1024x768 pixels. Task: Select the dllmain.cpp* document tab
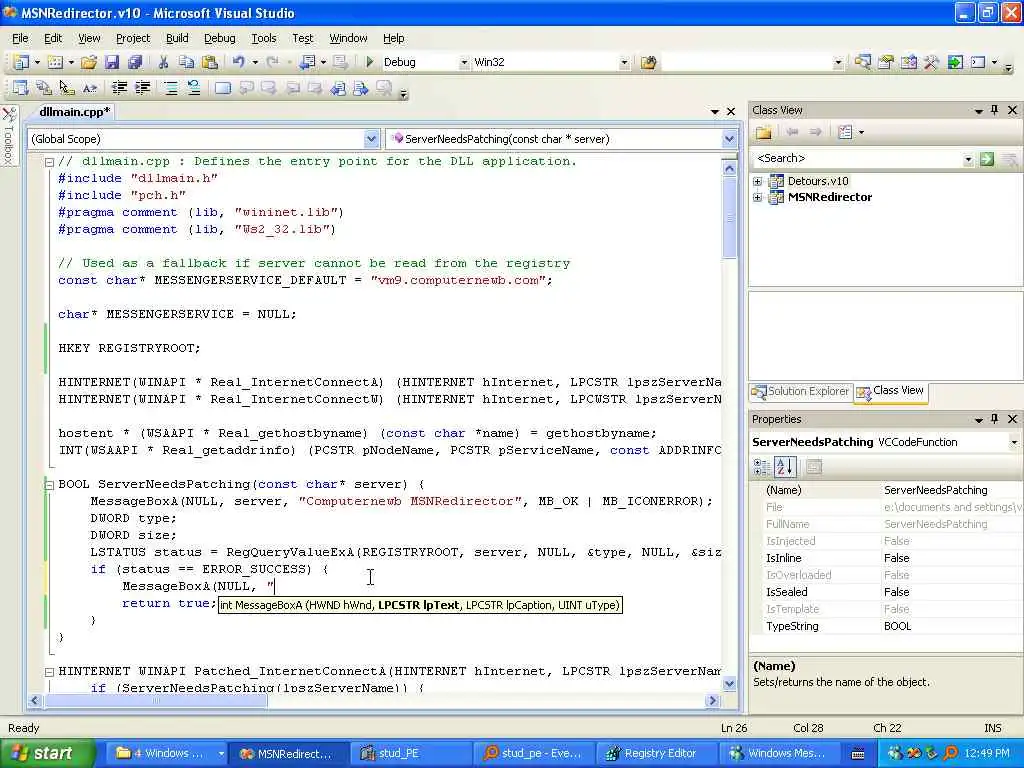(74, 112)
